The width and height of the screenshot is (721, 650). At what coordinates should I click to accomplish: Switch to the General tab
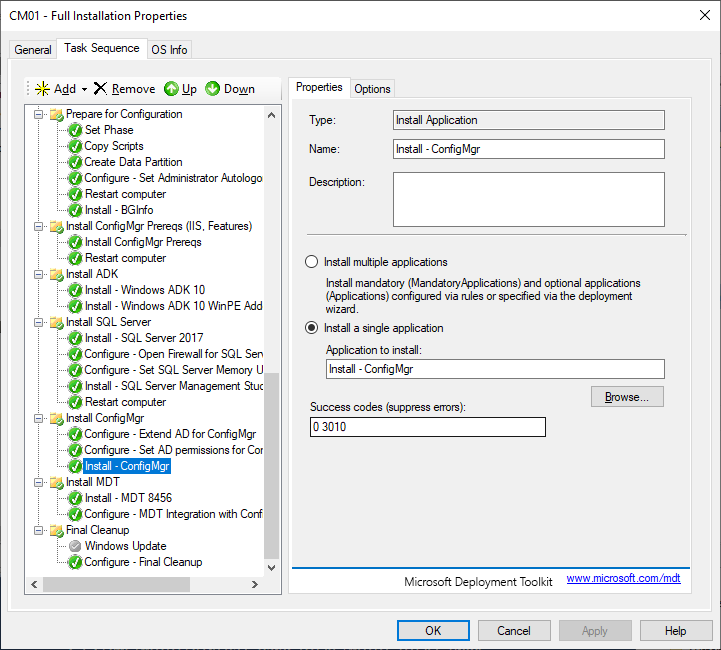[x=33, y=50]
